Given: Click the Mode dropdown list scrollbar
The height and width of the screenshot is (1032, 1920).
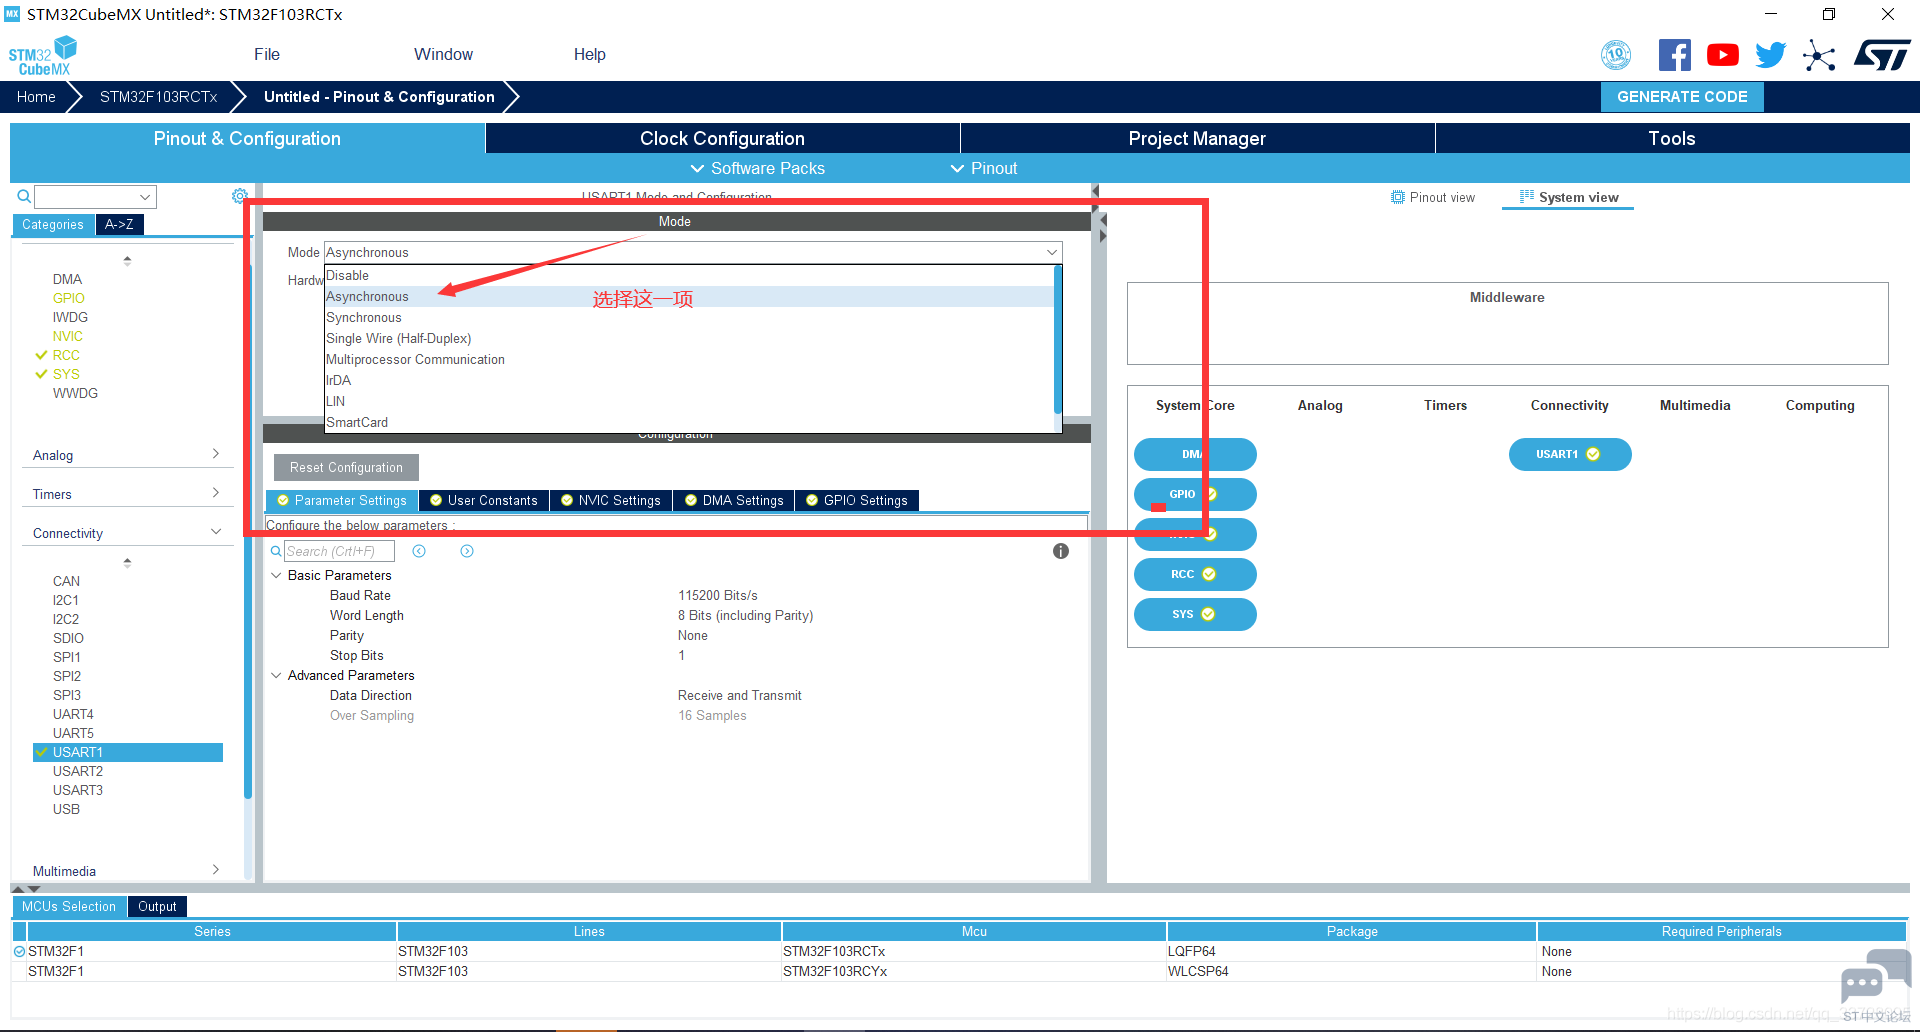Looking at the screenshot, I should point(1057,339).
